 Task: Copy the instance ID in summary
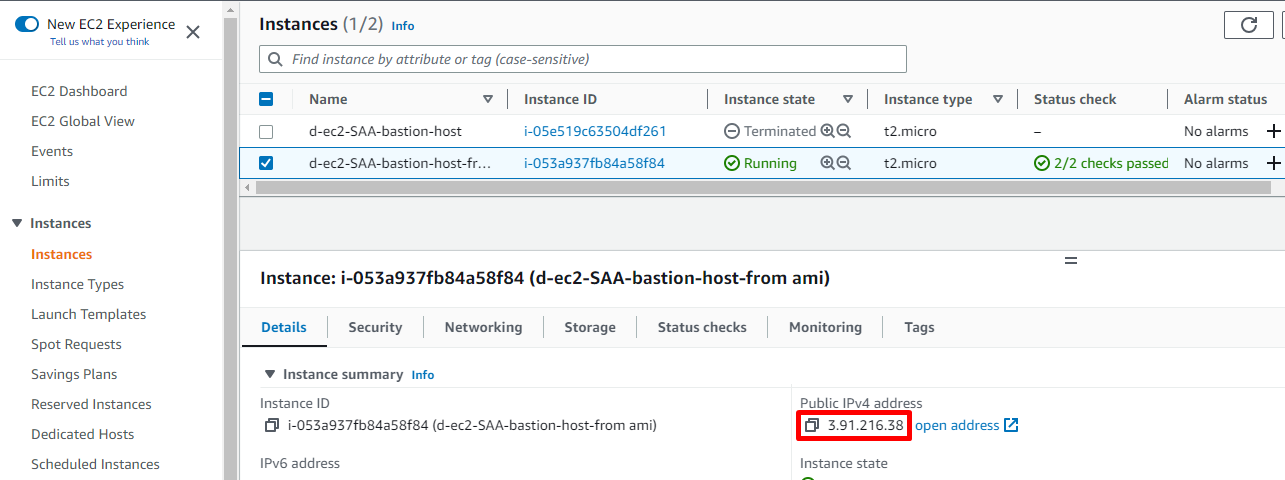click(271, 425)
